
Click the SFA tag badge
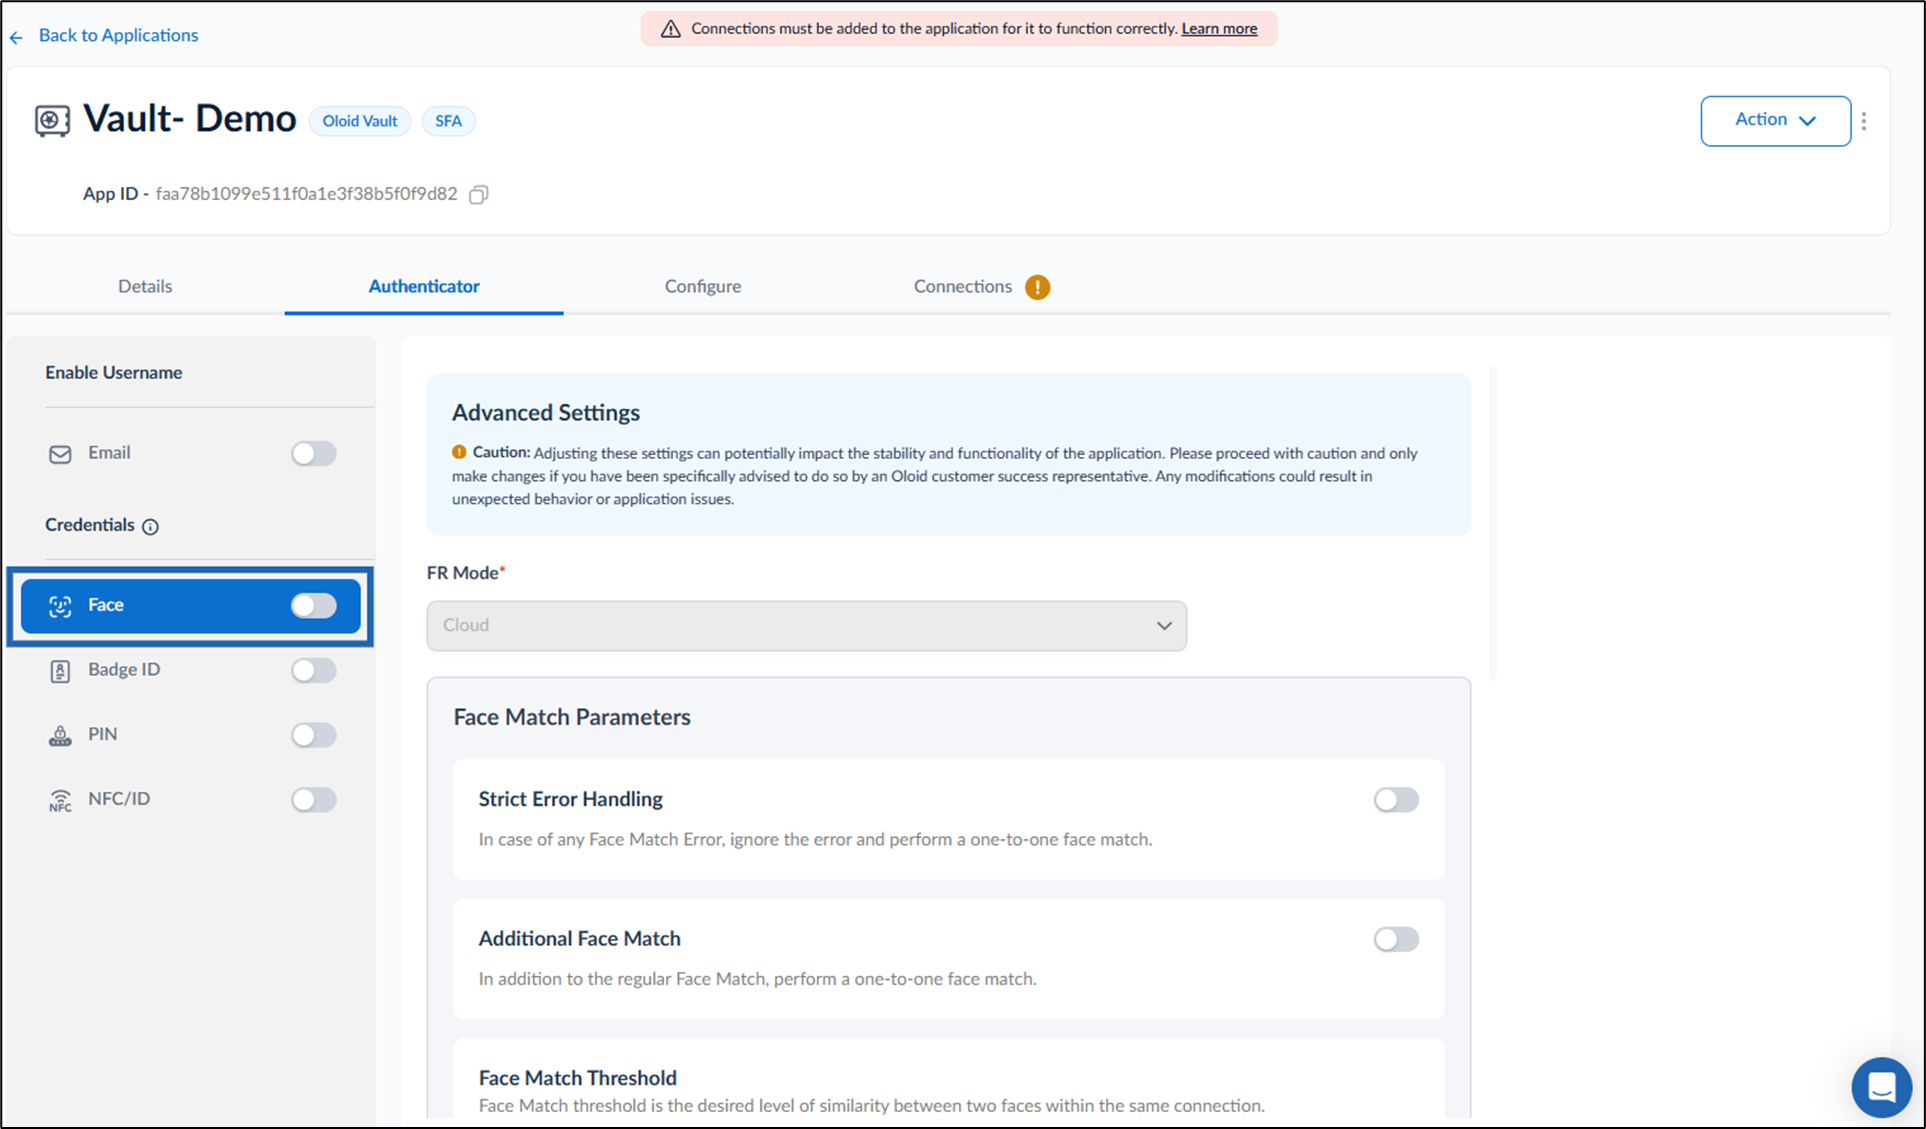tap(448, 121)
